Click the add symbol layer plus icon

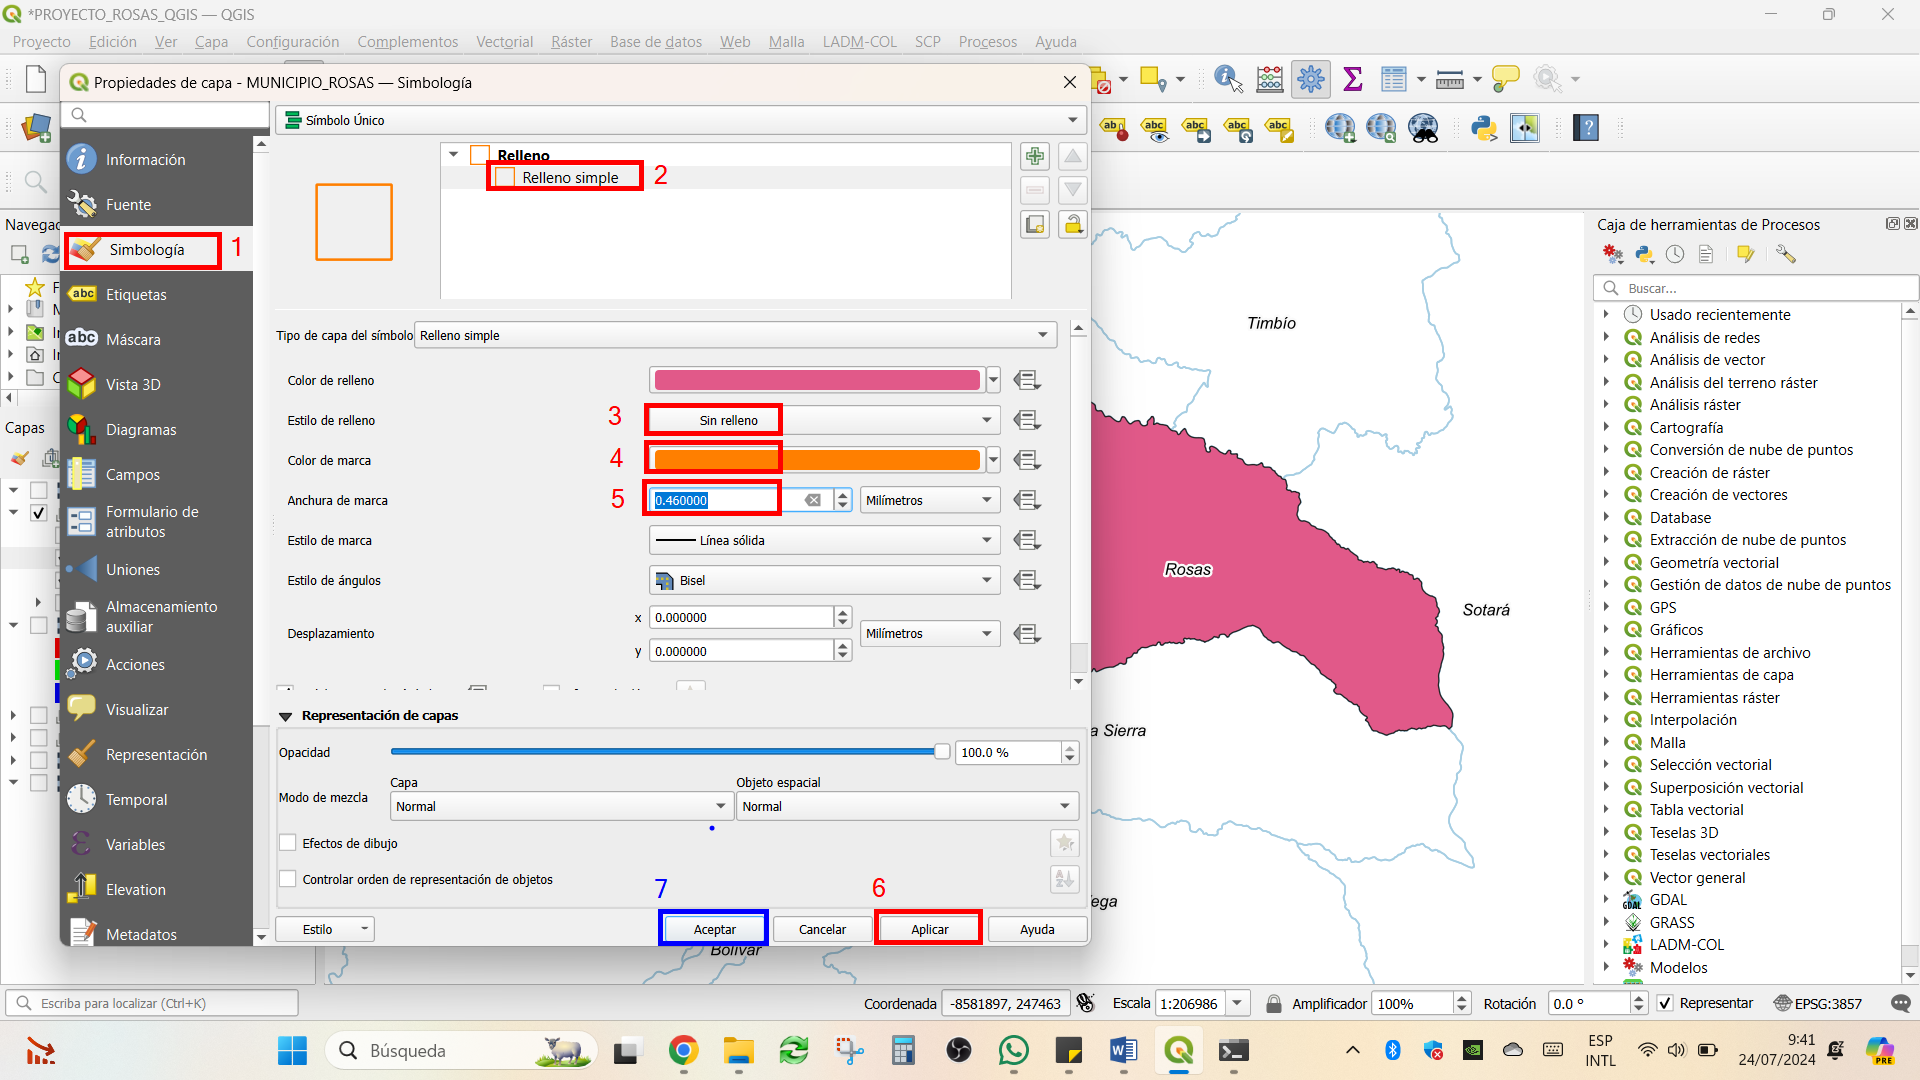click(x=1035, y=156)
